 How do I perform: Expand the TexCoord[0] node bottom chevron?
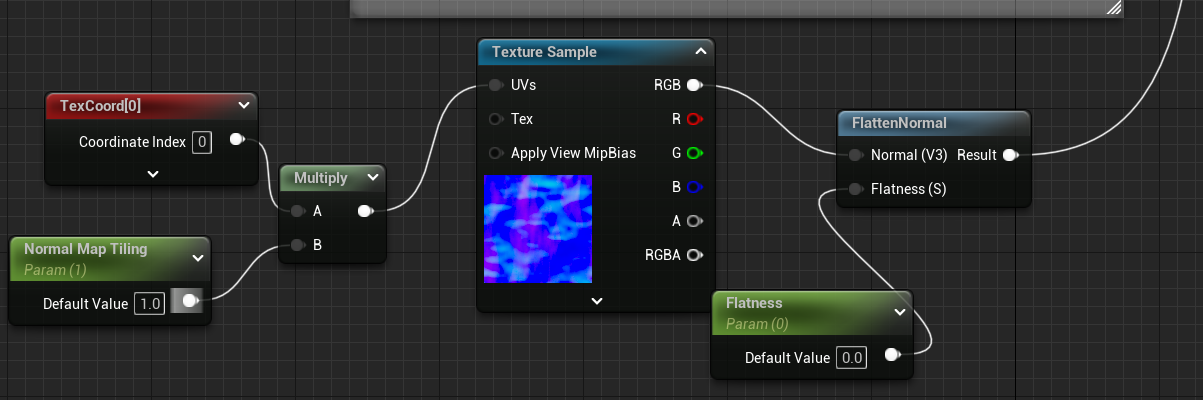point(152,173)
